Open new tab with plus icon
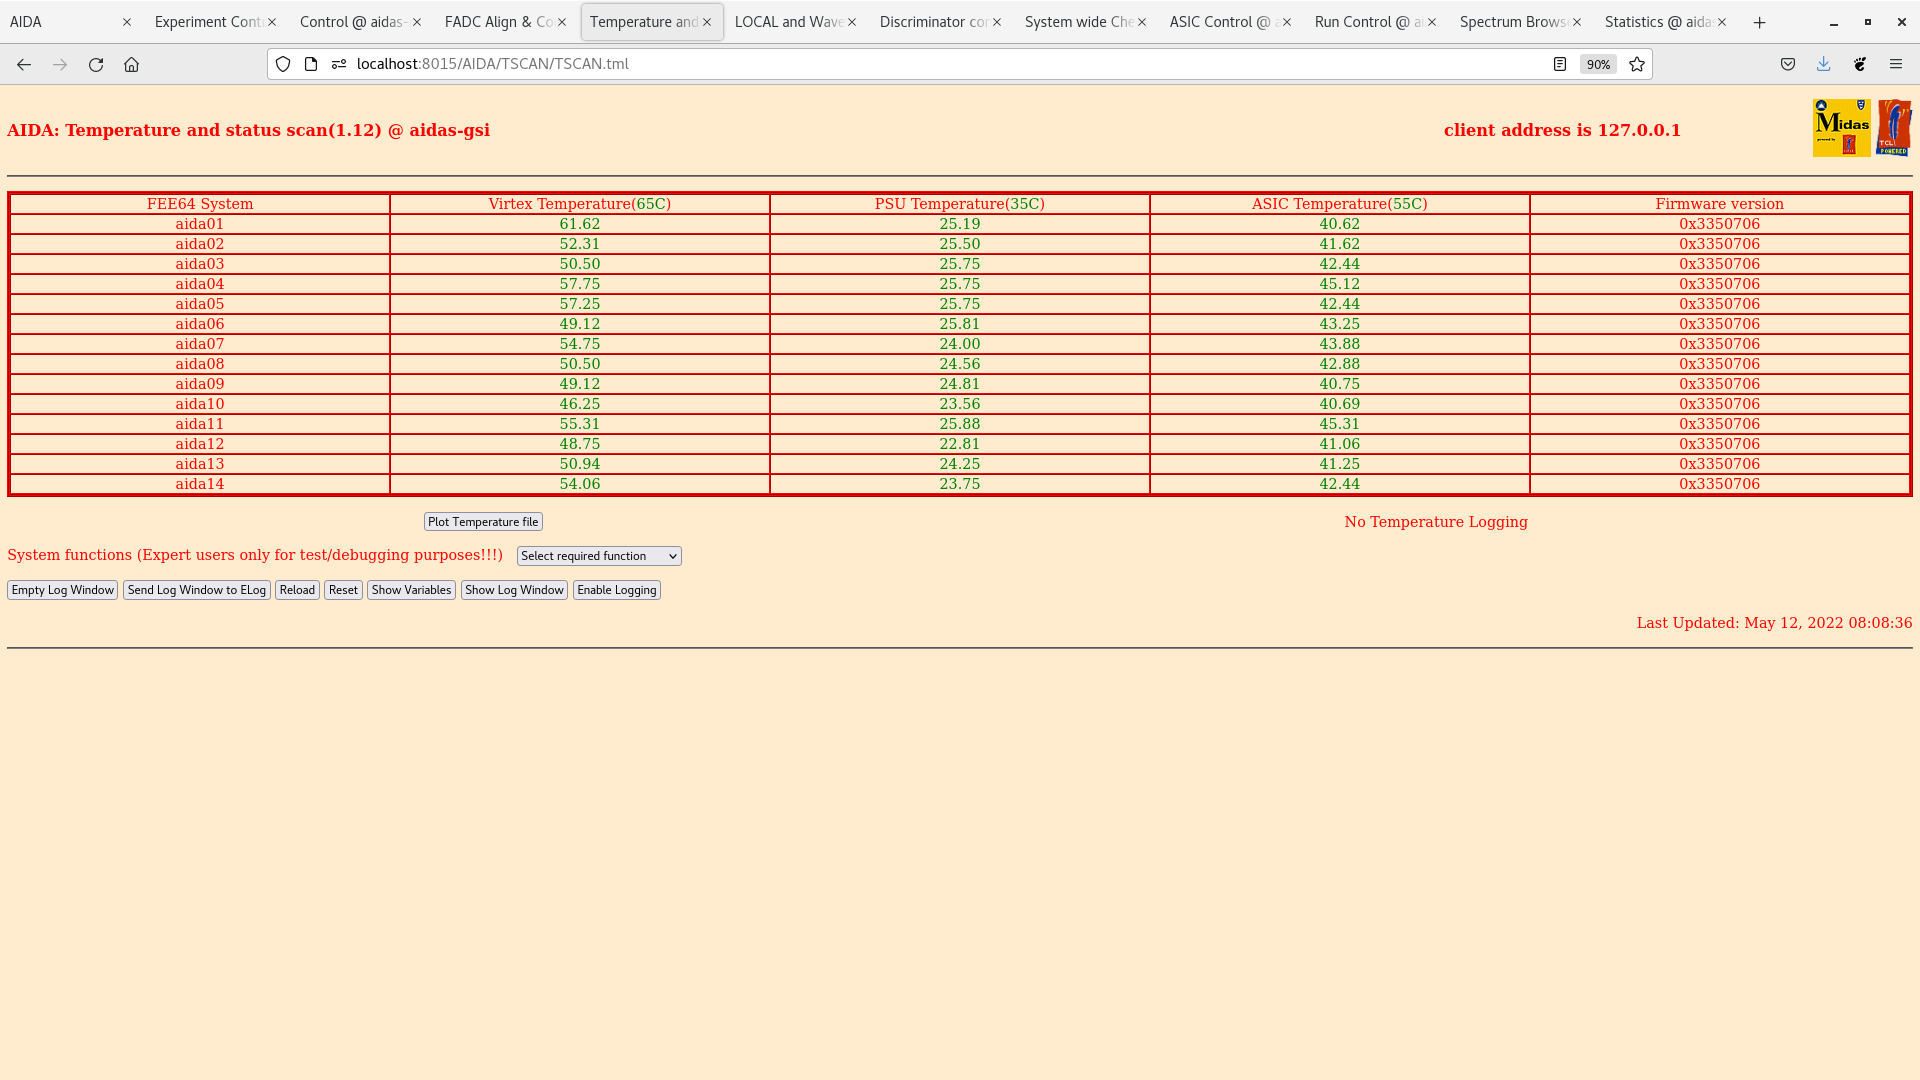1920x1080 pixels. pos(1760,22)
